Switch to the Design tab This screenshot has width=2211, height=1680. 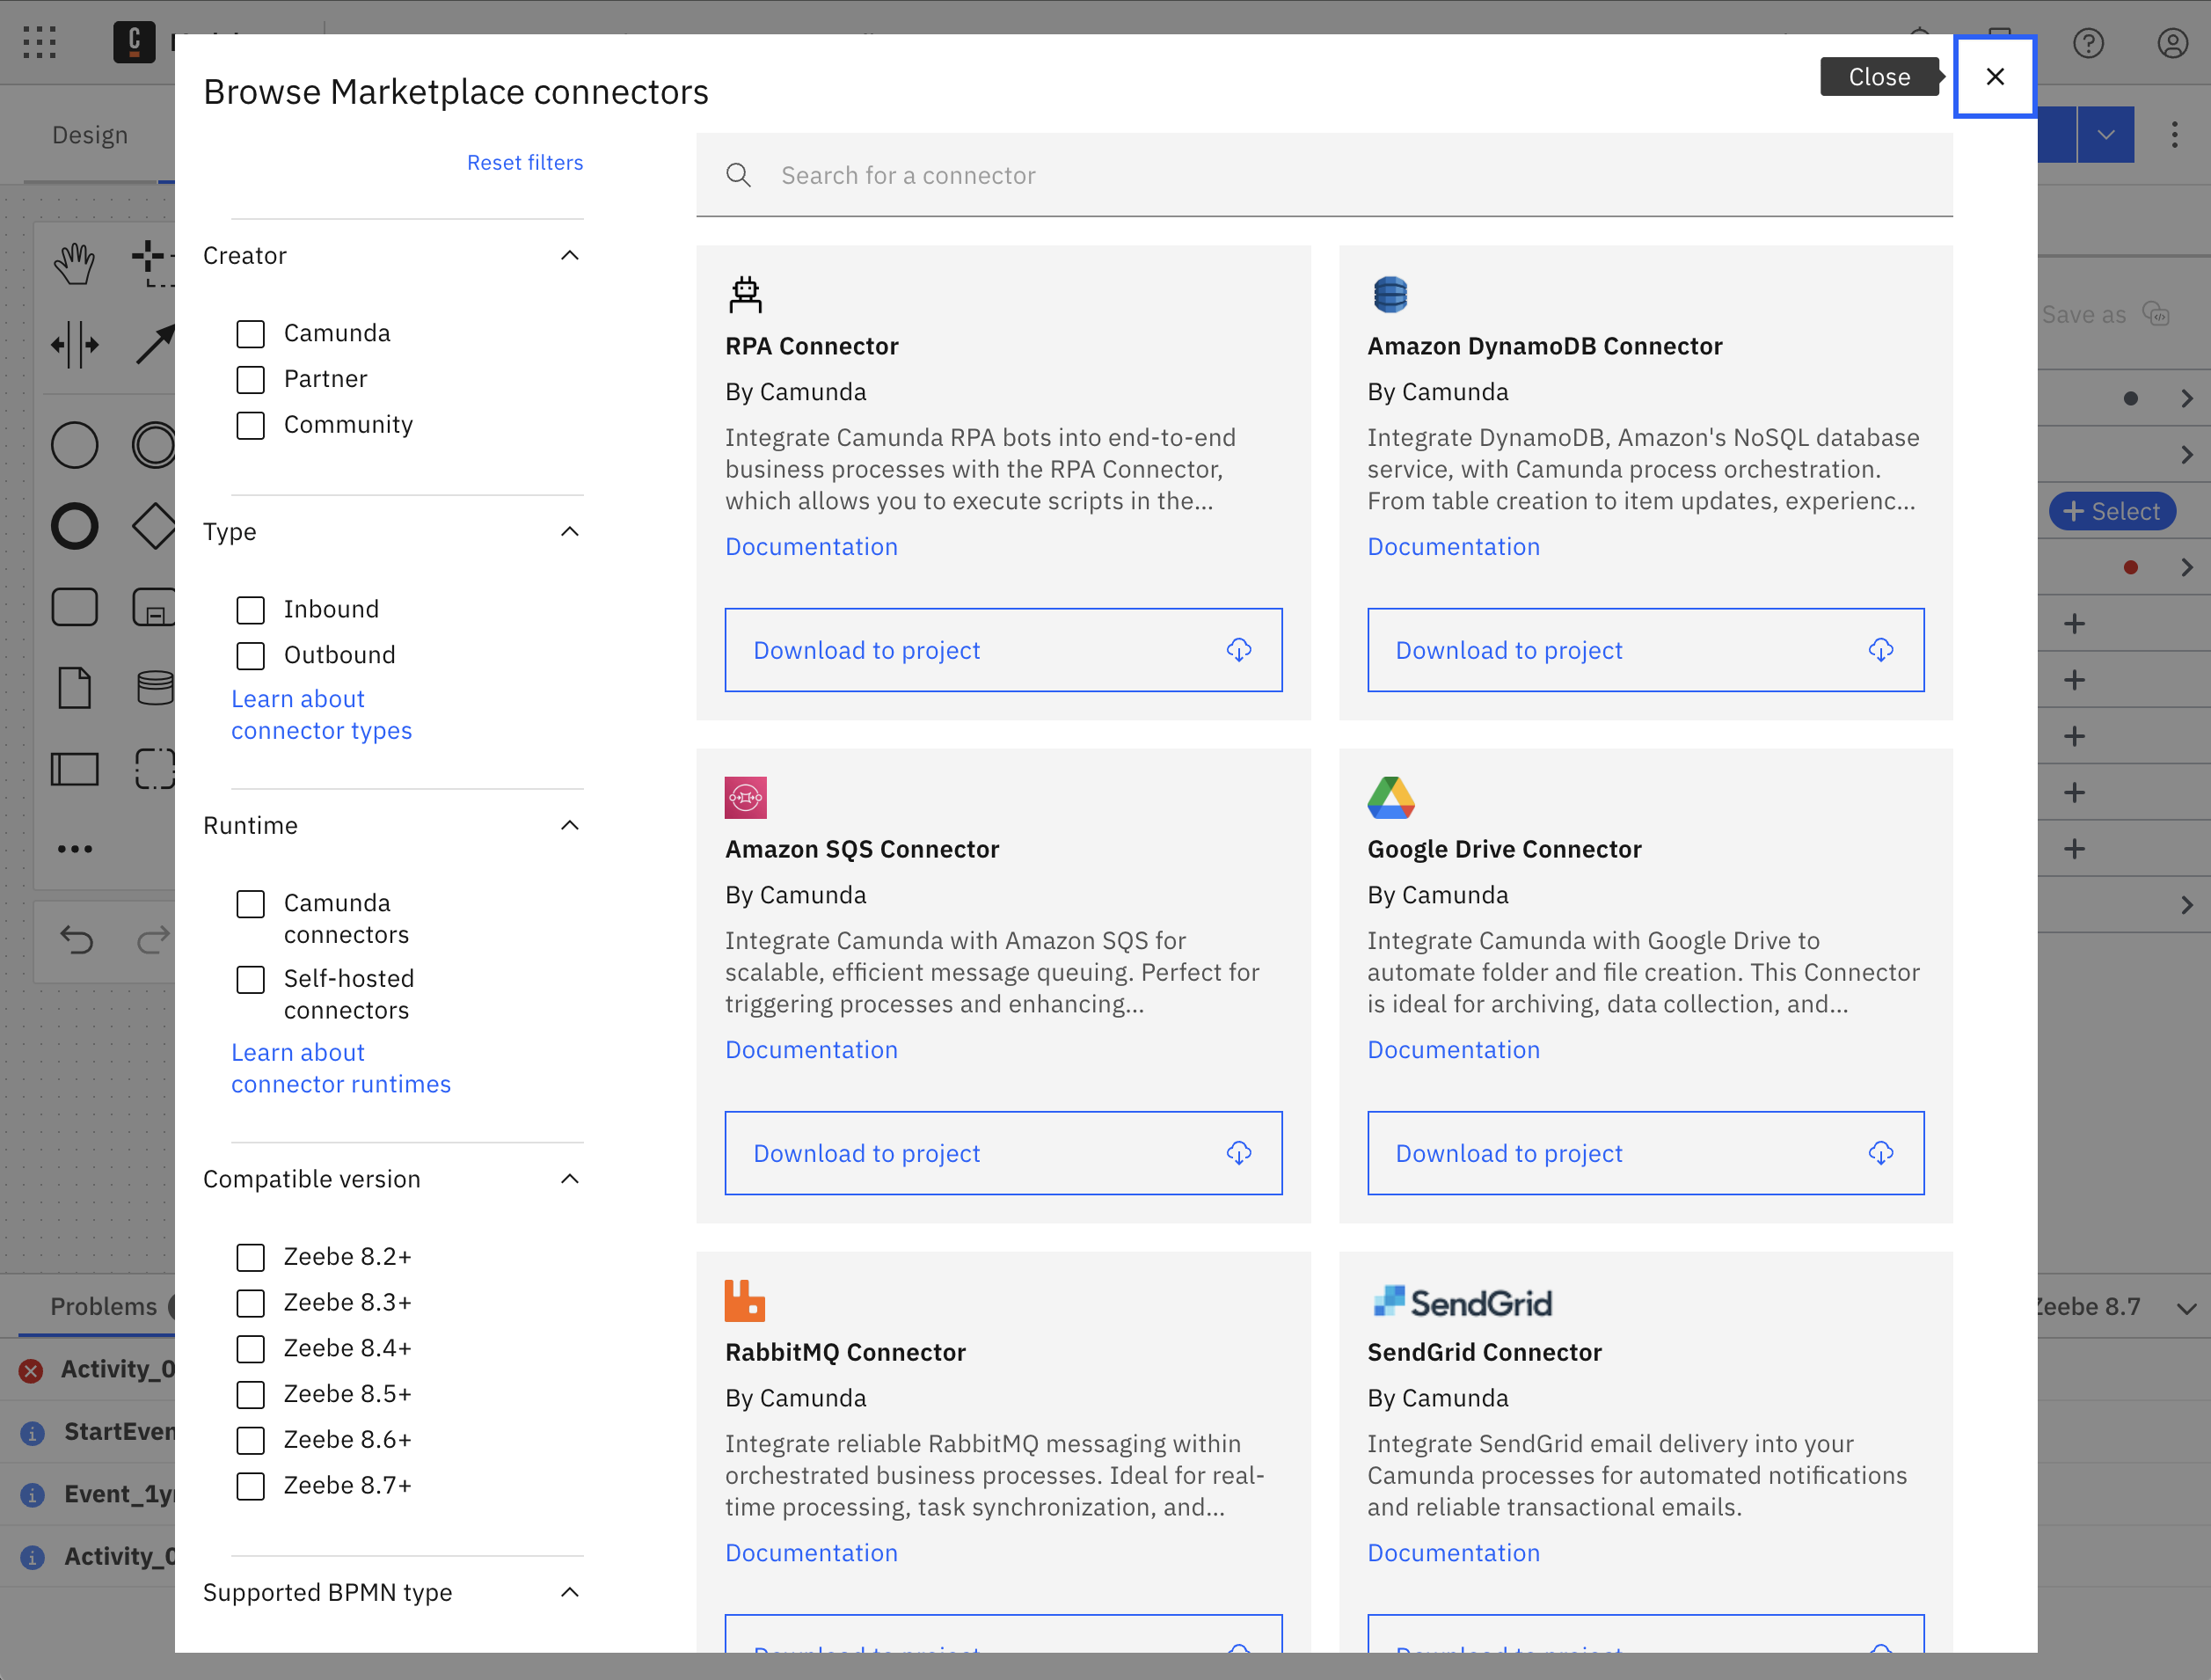[x=90, y=135]
